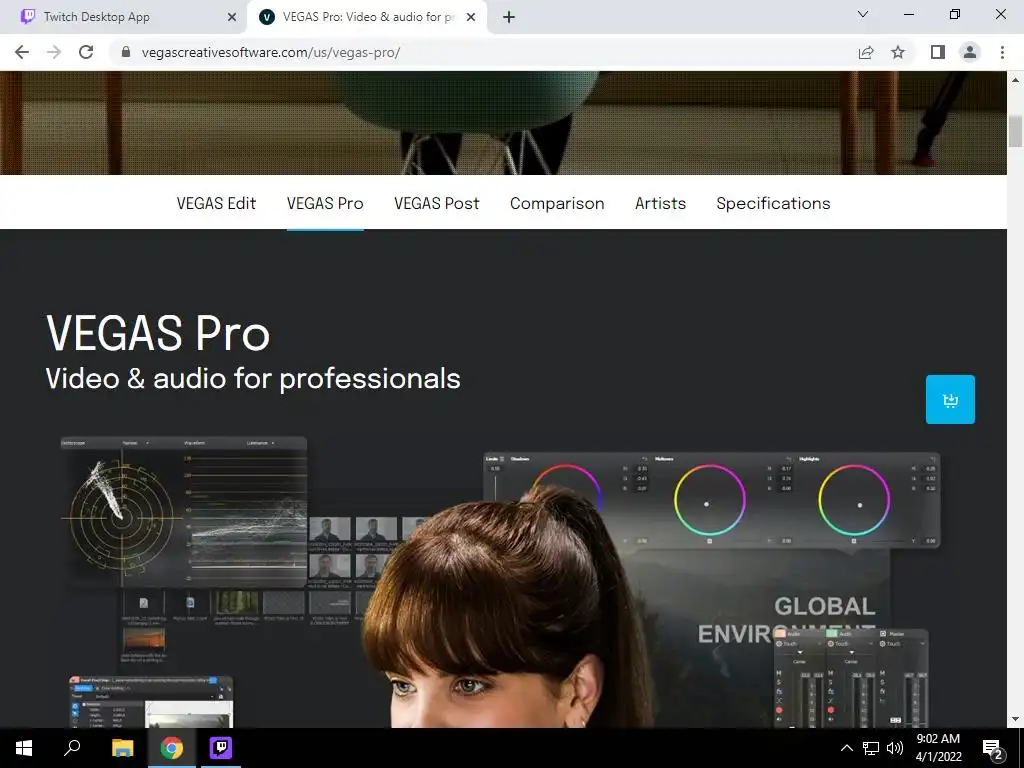Click "Video & audio for professionals" text
The width and height of the screenshot is (1024, 768).
pos(253,379)
